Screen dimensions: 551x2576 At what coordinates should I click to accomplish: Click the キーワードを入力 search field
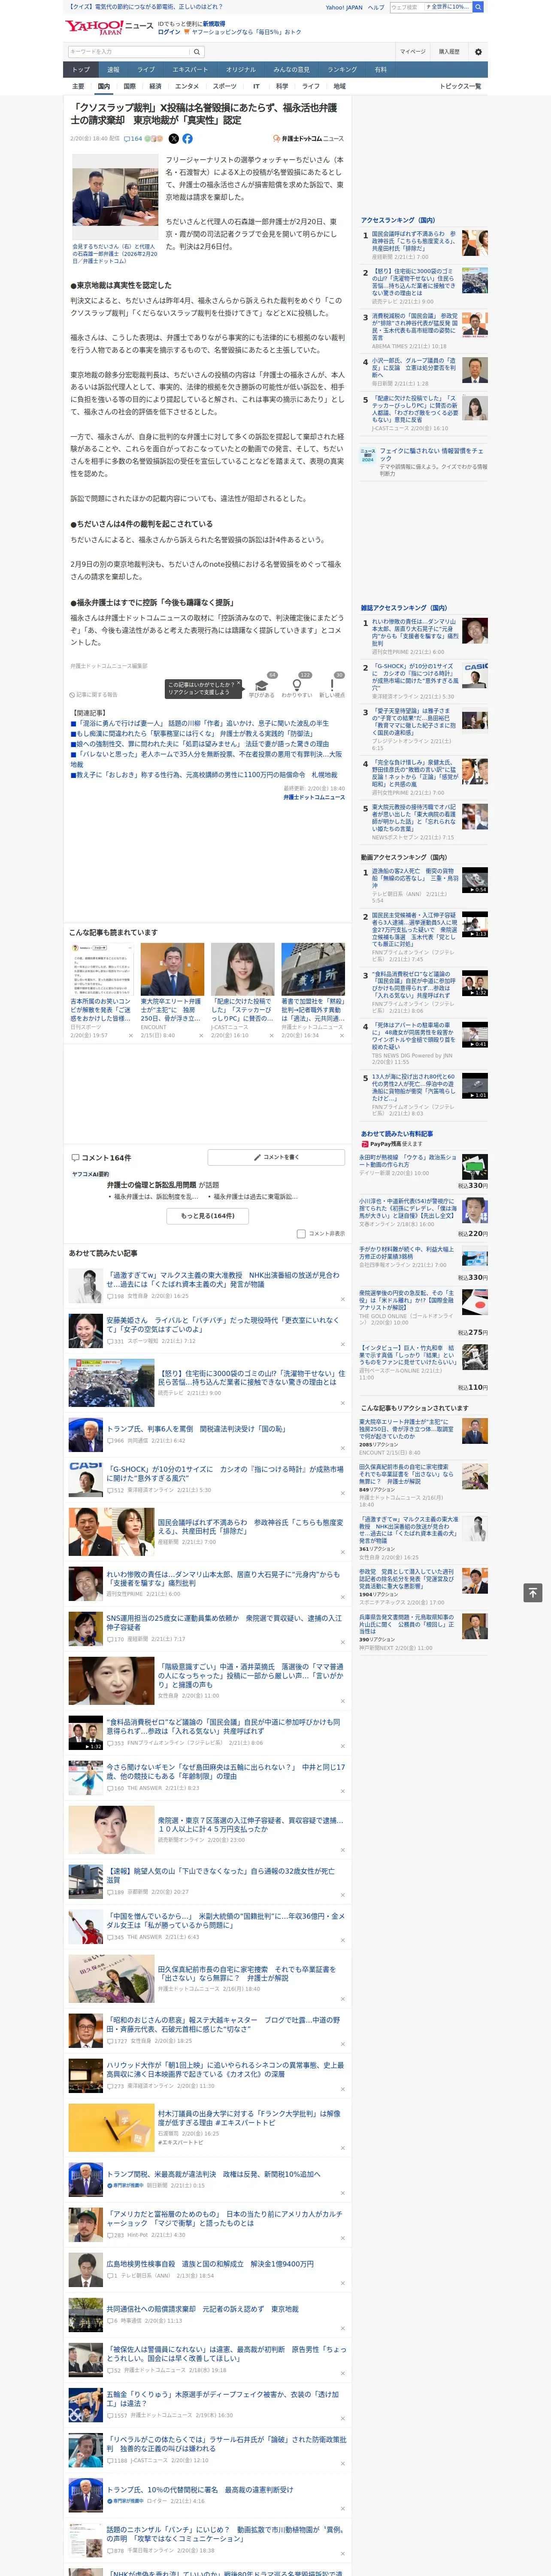point(128,52)
